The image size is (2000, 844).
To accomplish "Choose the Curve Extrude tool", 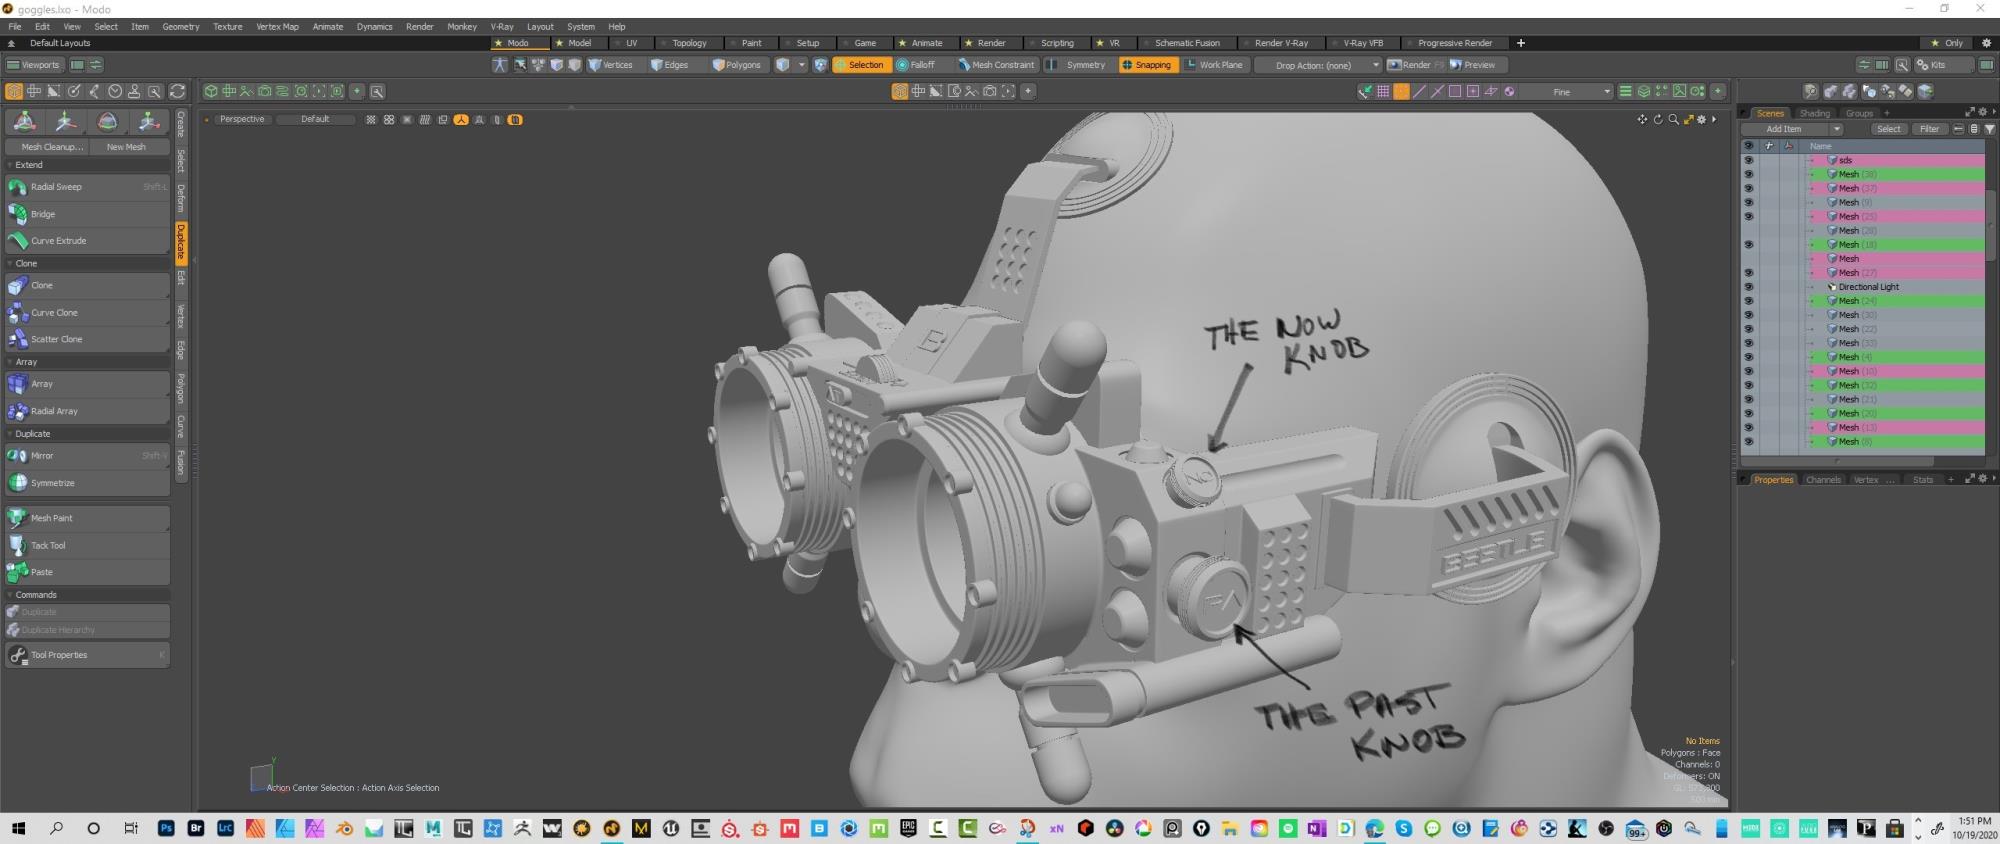I will tap(87, 241).
